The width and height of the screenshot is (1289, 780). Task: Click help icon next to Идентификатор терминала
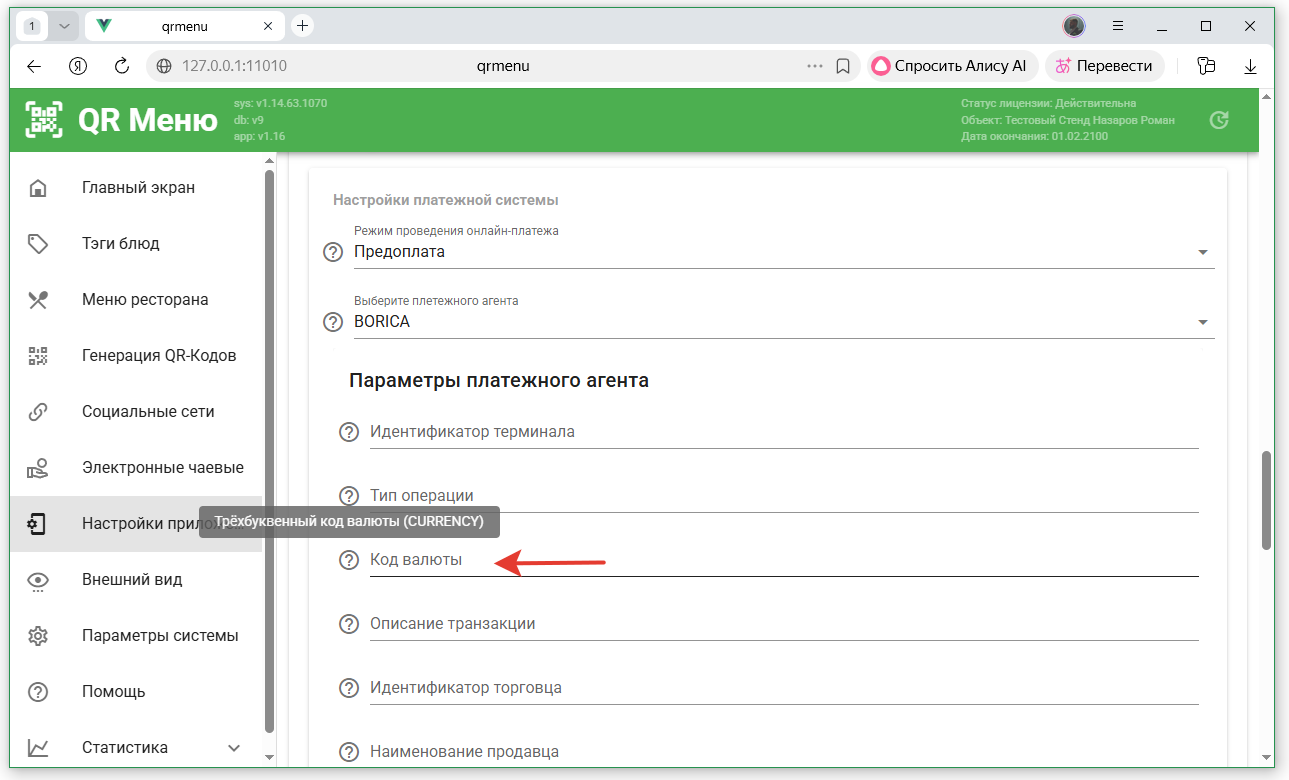[348, 432]
